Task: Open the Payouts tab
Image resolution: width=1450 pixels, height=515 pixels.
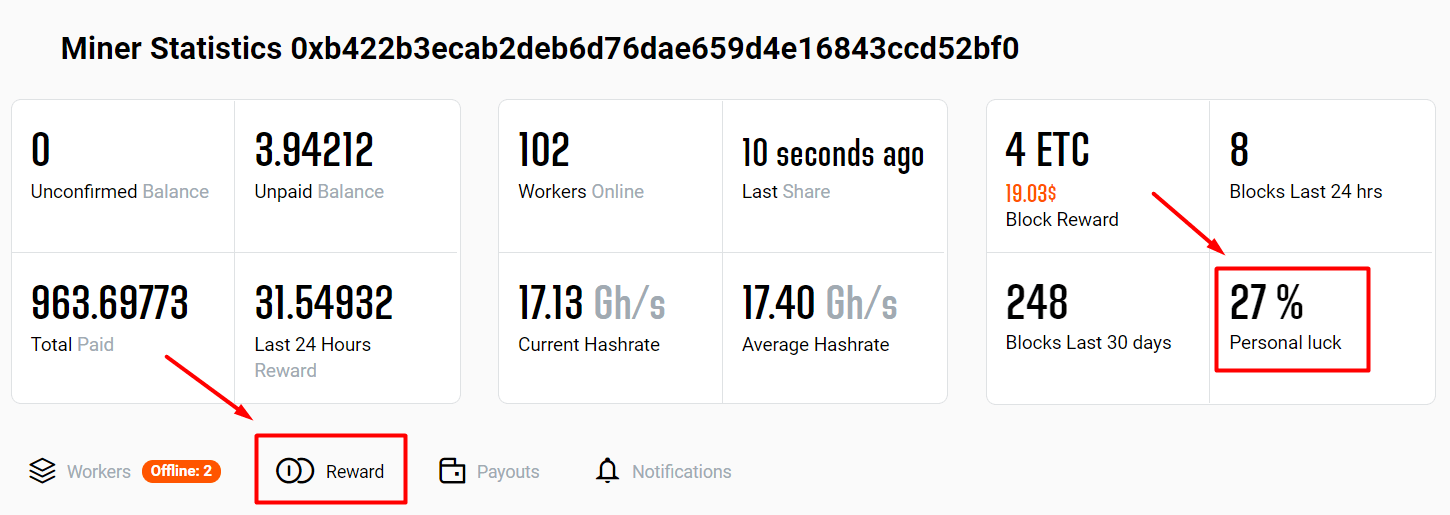Action: (507, 472)
